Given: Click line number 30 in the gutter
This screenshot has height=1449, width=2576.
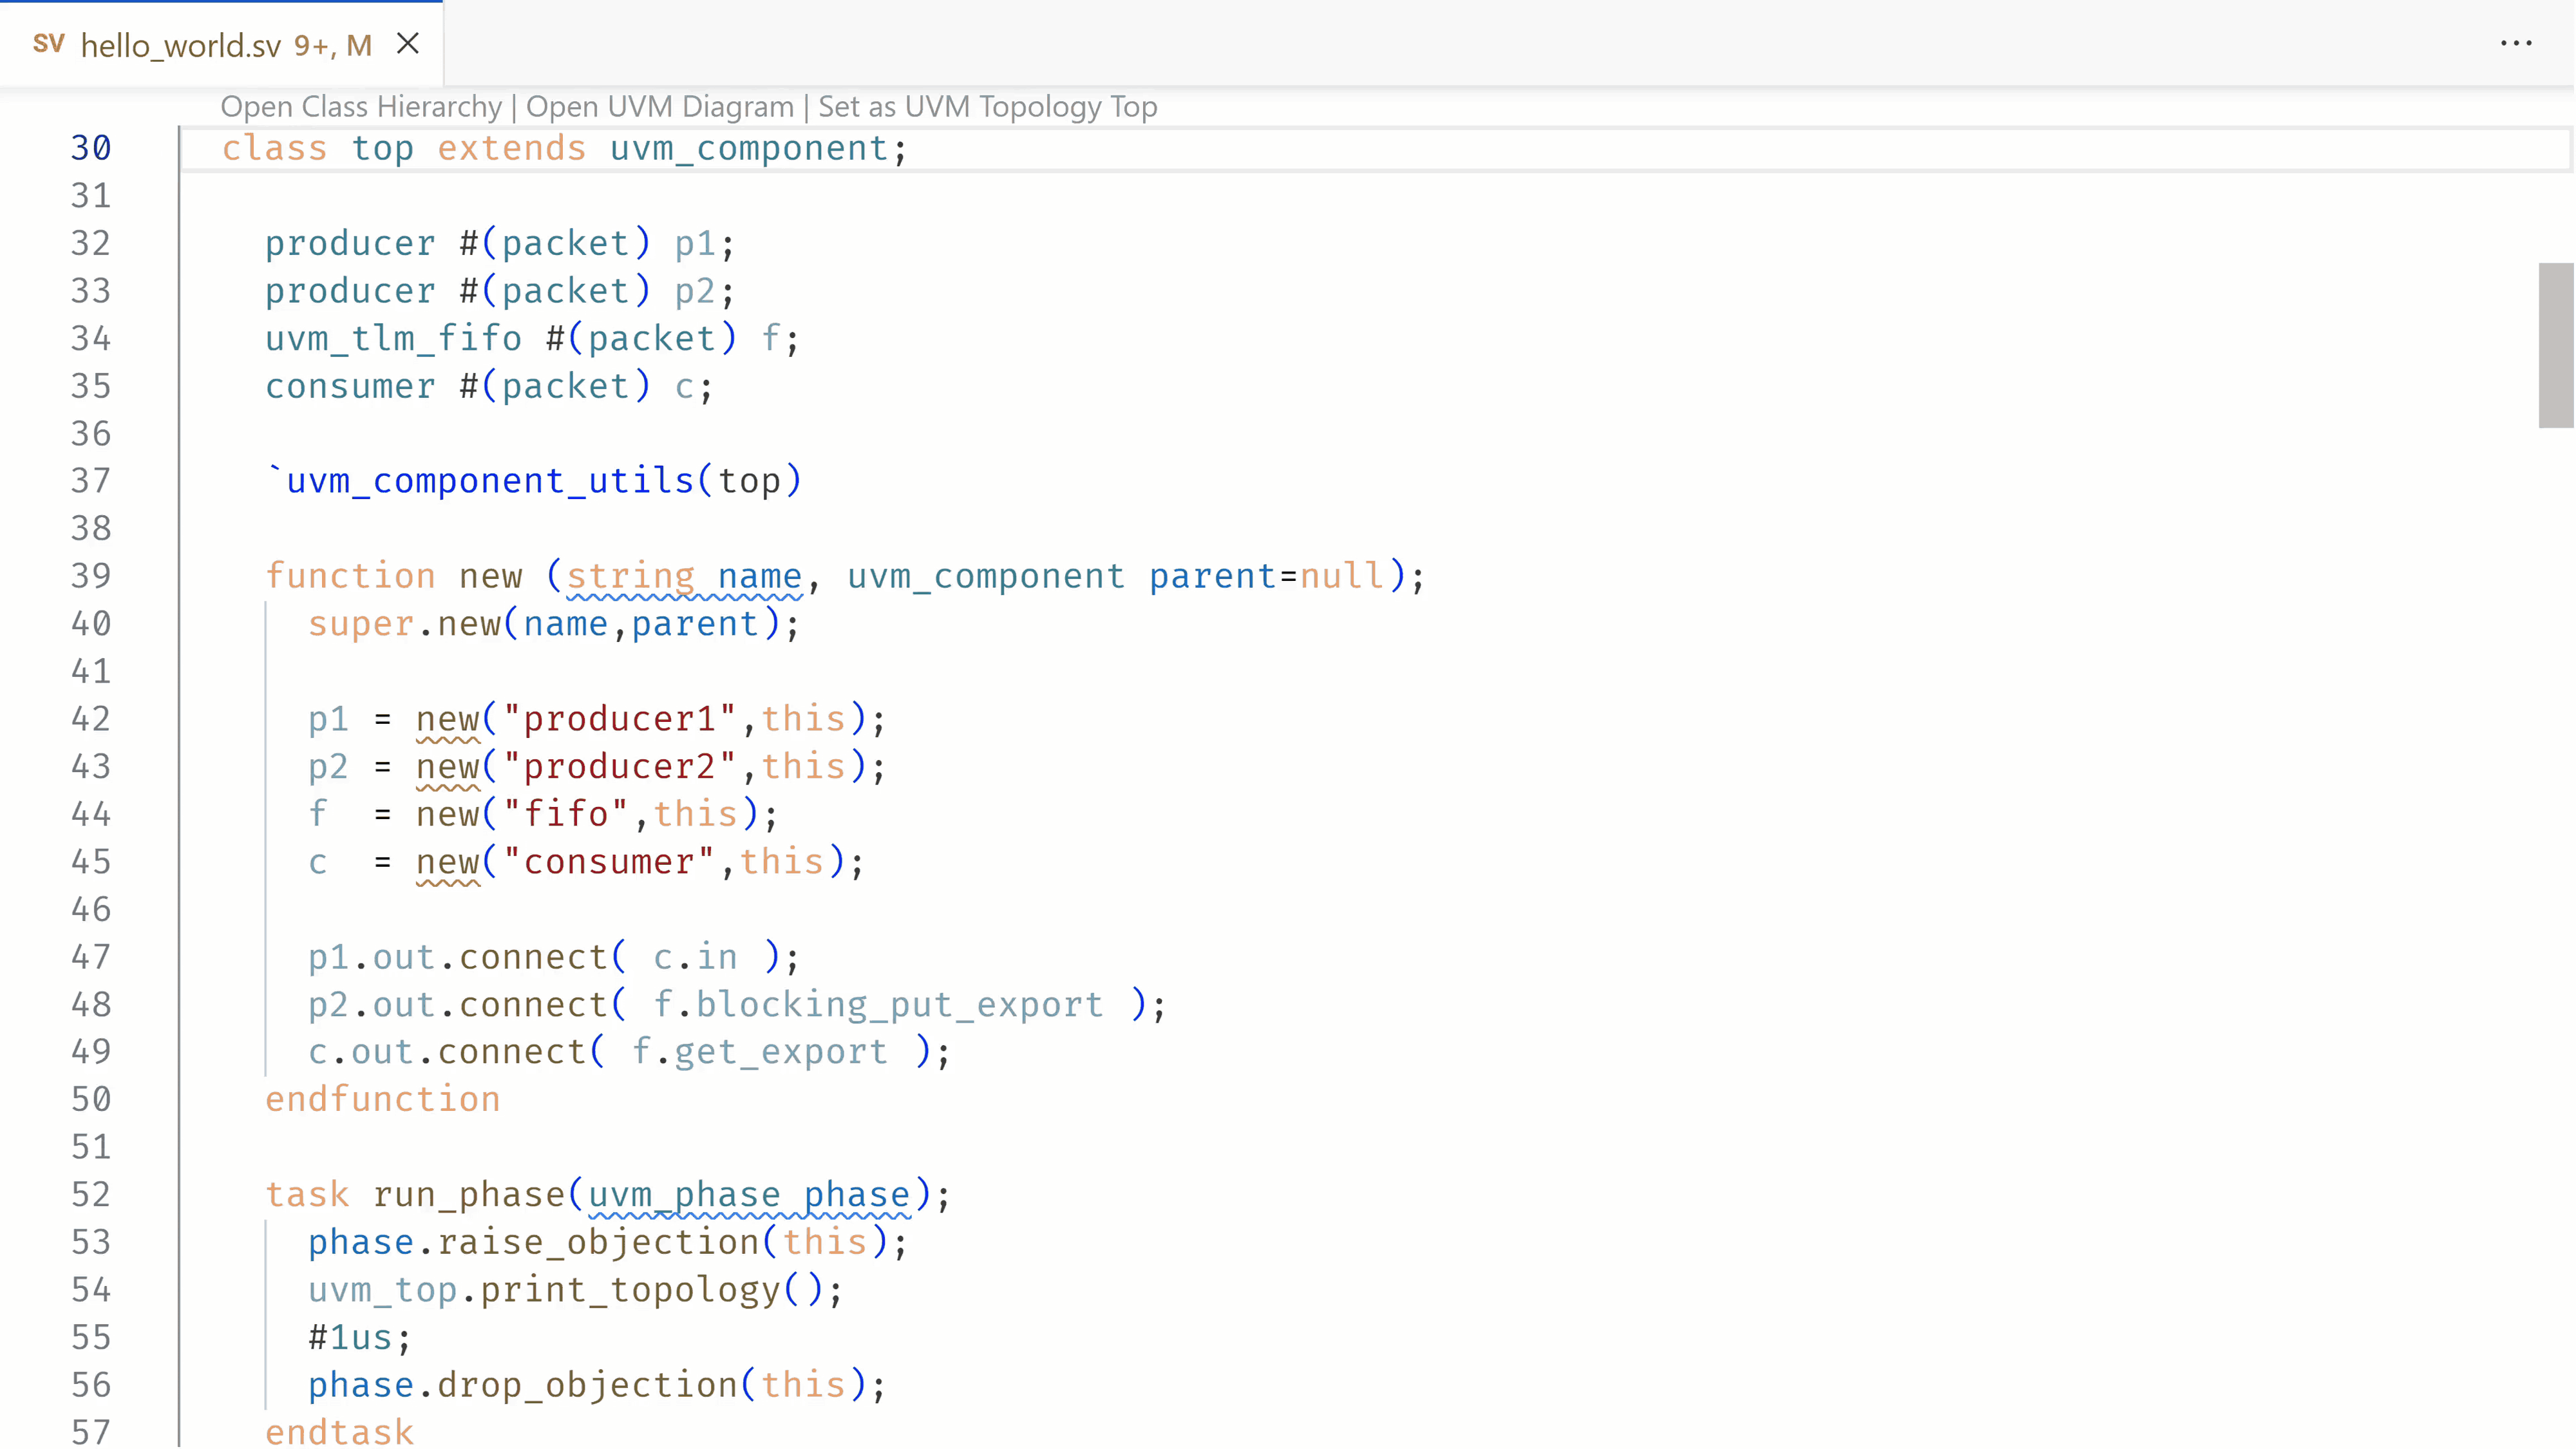Looking at the screenshot, I should coord(91,148).
